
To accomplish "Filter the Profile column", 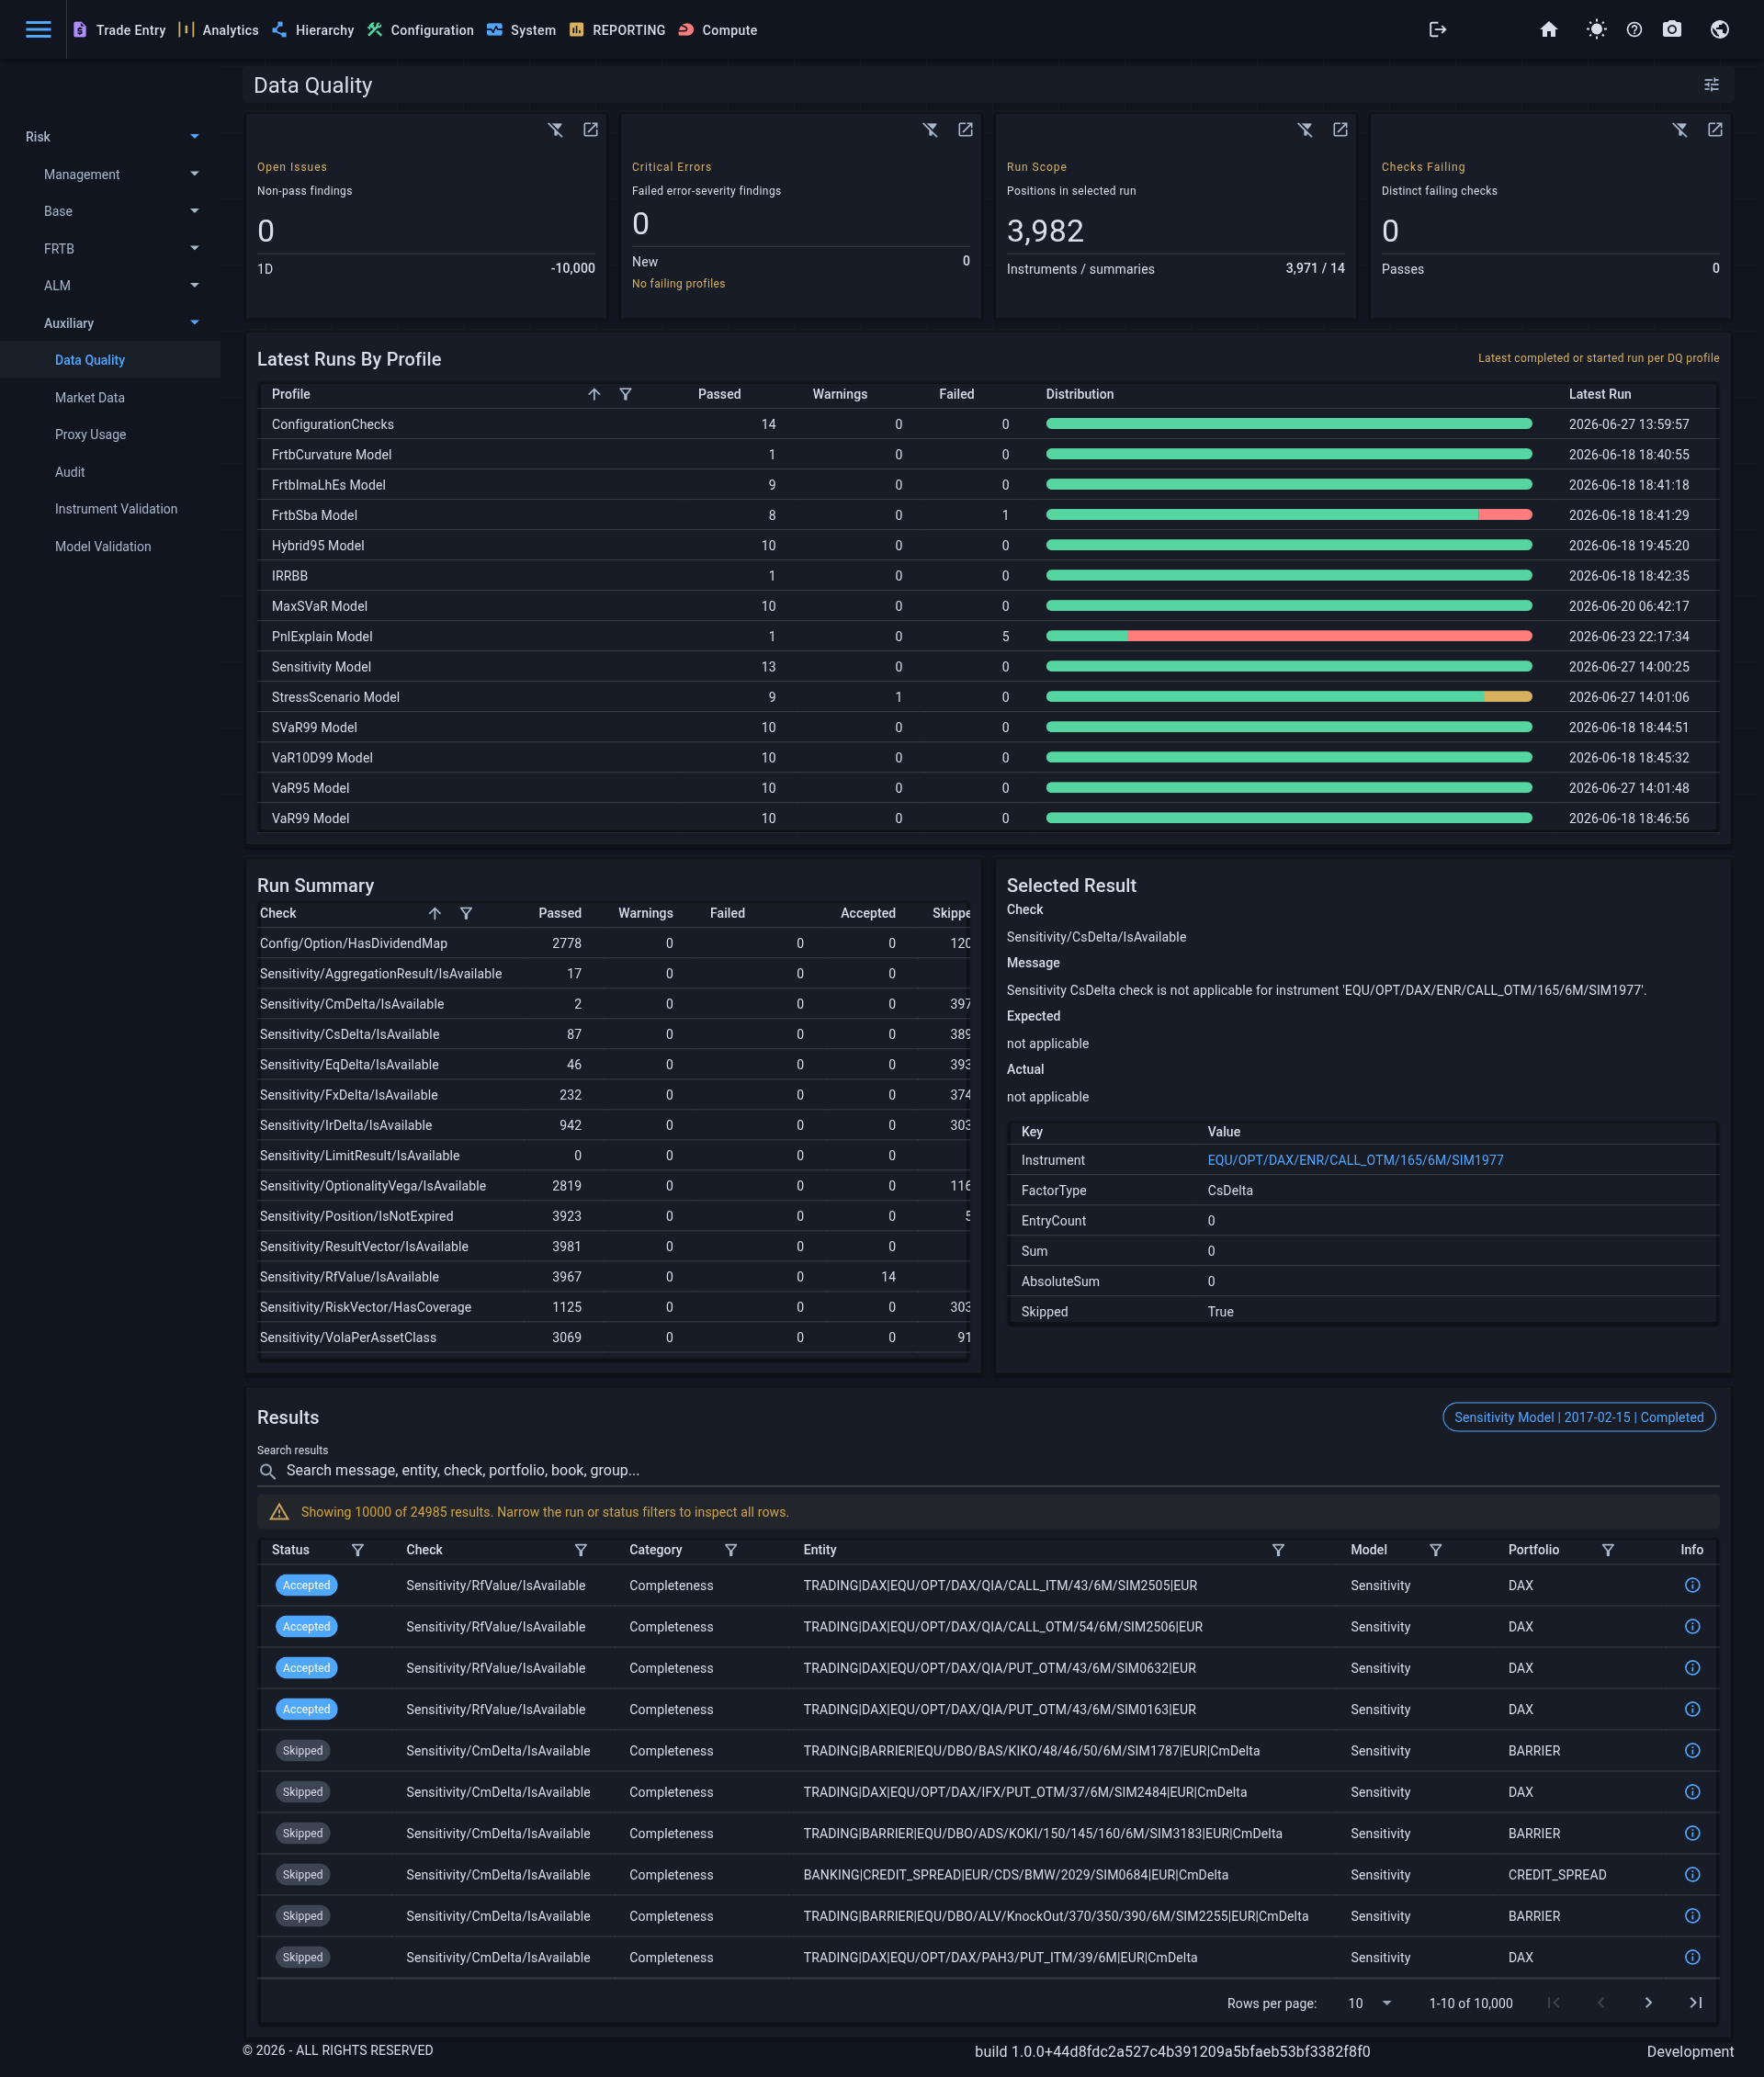I will [625, 395].
